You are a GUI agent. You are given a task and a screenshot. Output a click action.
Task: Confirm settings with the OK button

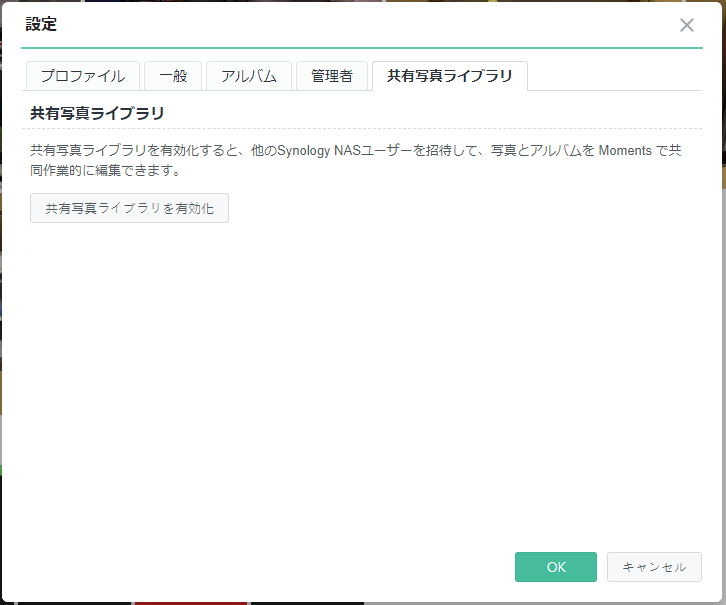(x=556, y=567)
